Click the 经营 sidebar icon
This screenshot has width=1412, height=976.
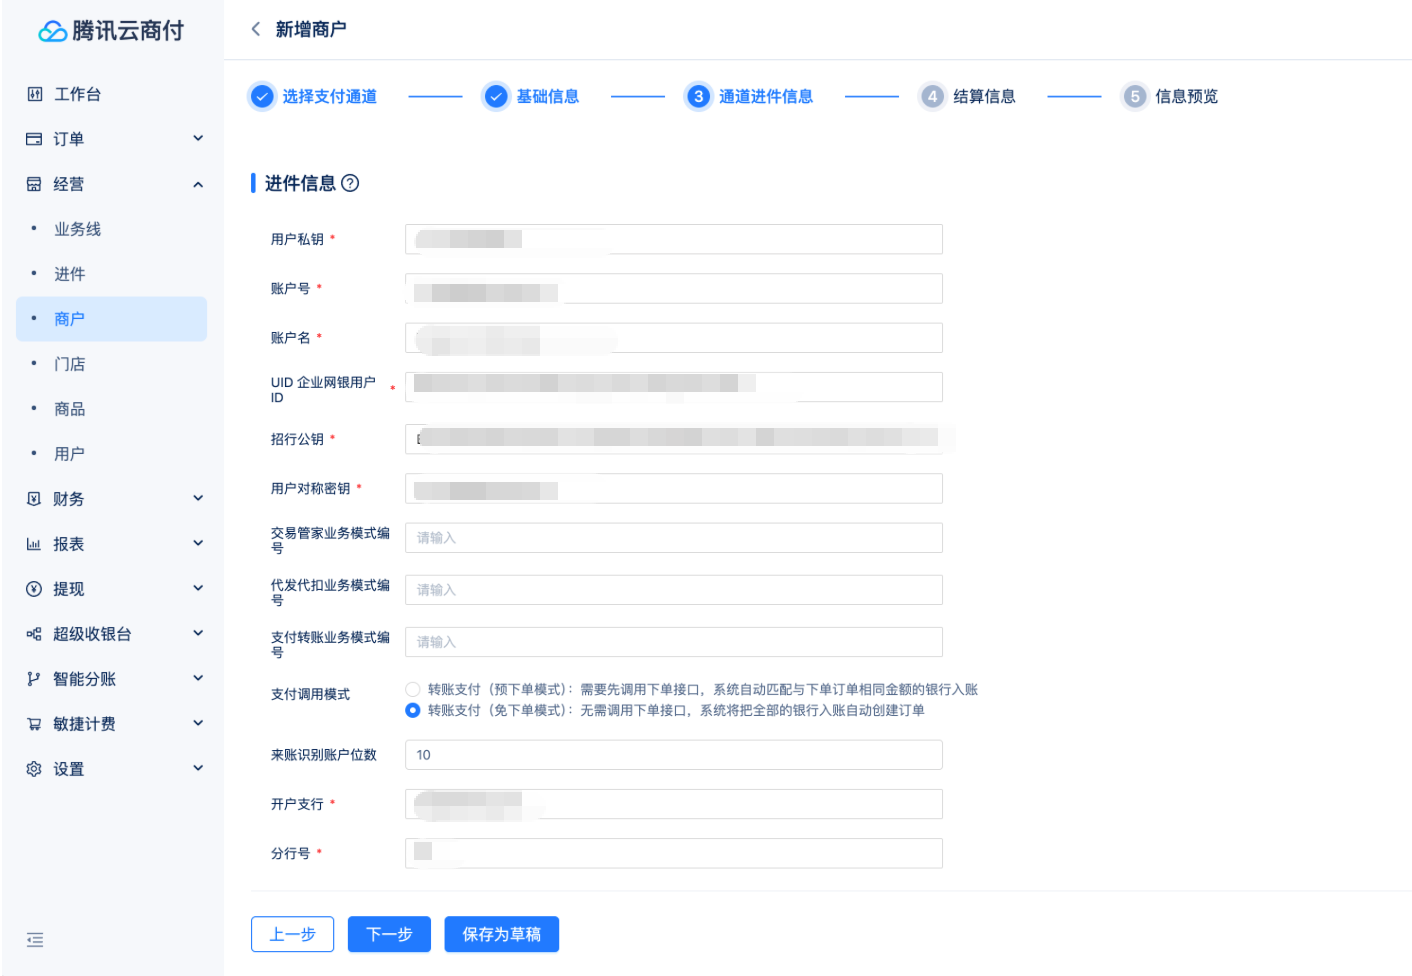click(x=34, y=184)
